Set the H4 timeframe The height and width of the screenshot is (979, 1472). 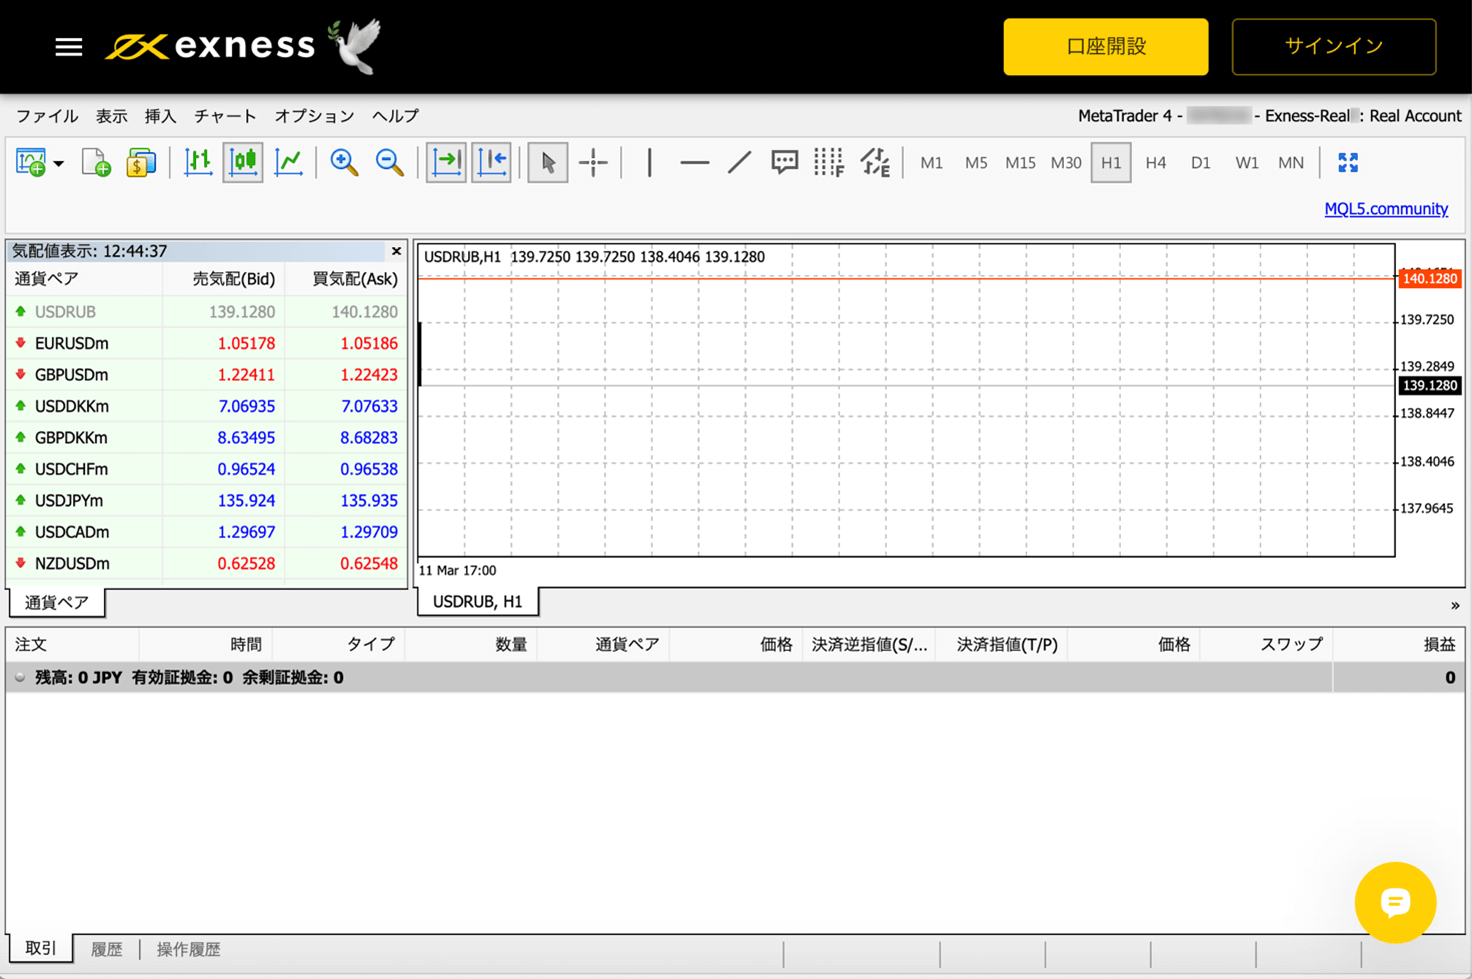(x=1156, y=163)
